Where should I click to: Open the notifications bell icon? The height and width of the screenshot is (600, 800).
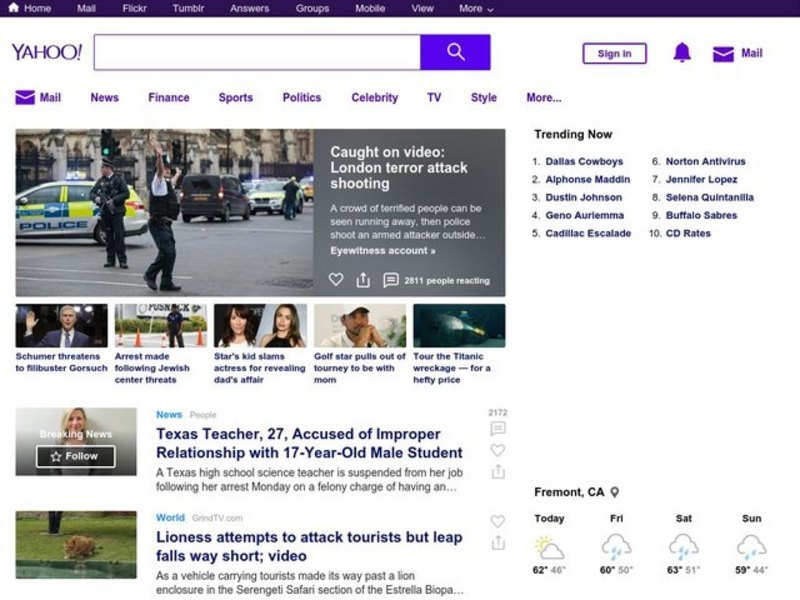(682, 53)
